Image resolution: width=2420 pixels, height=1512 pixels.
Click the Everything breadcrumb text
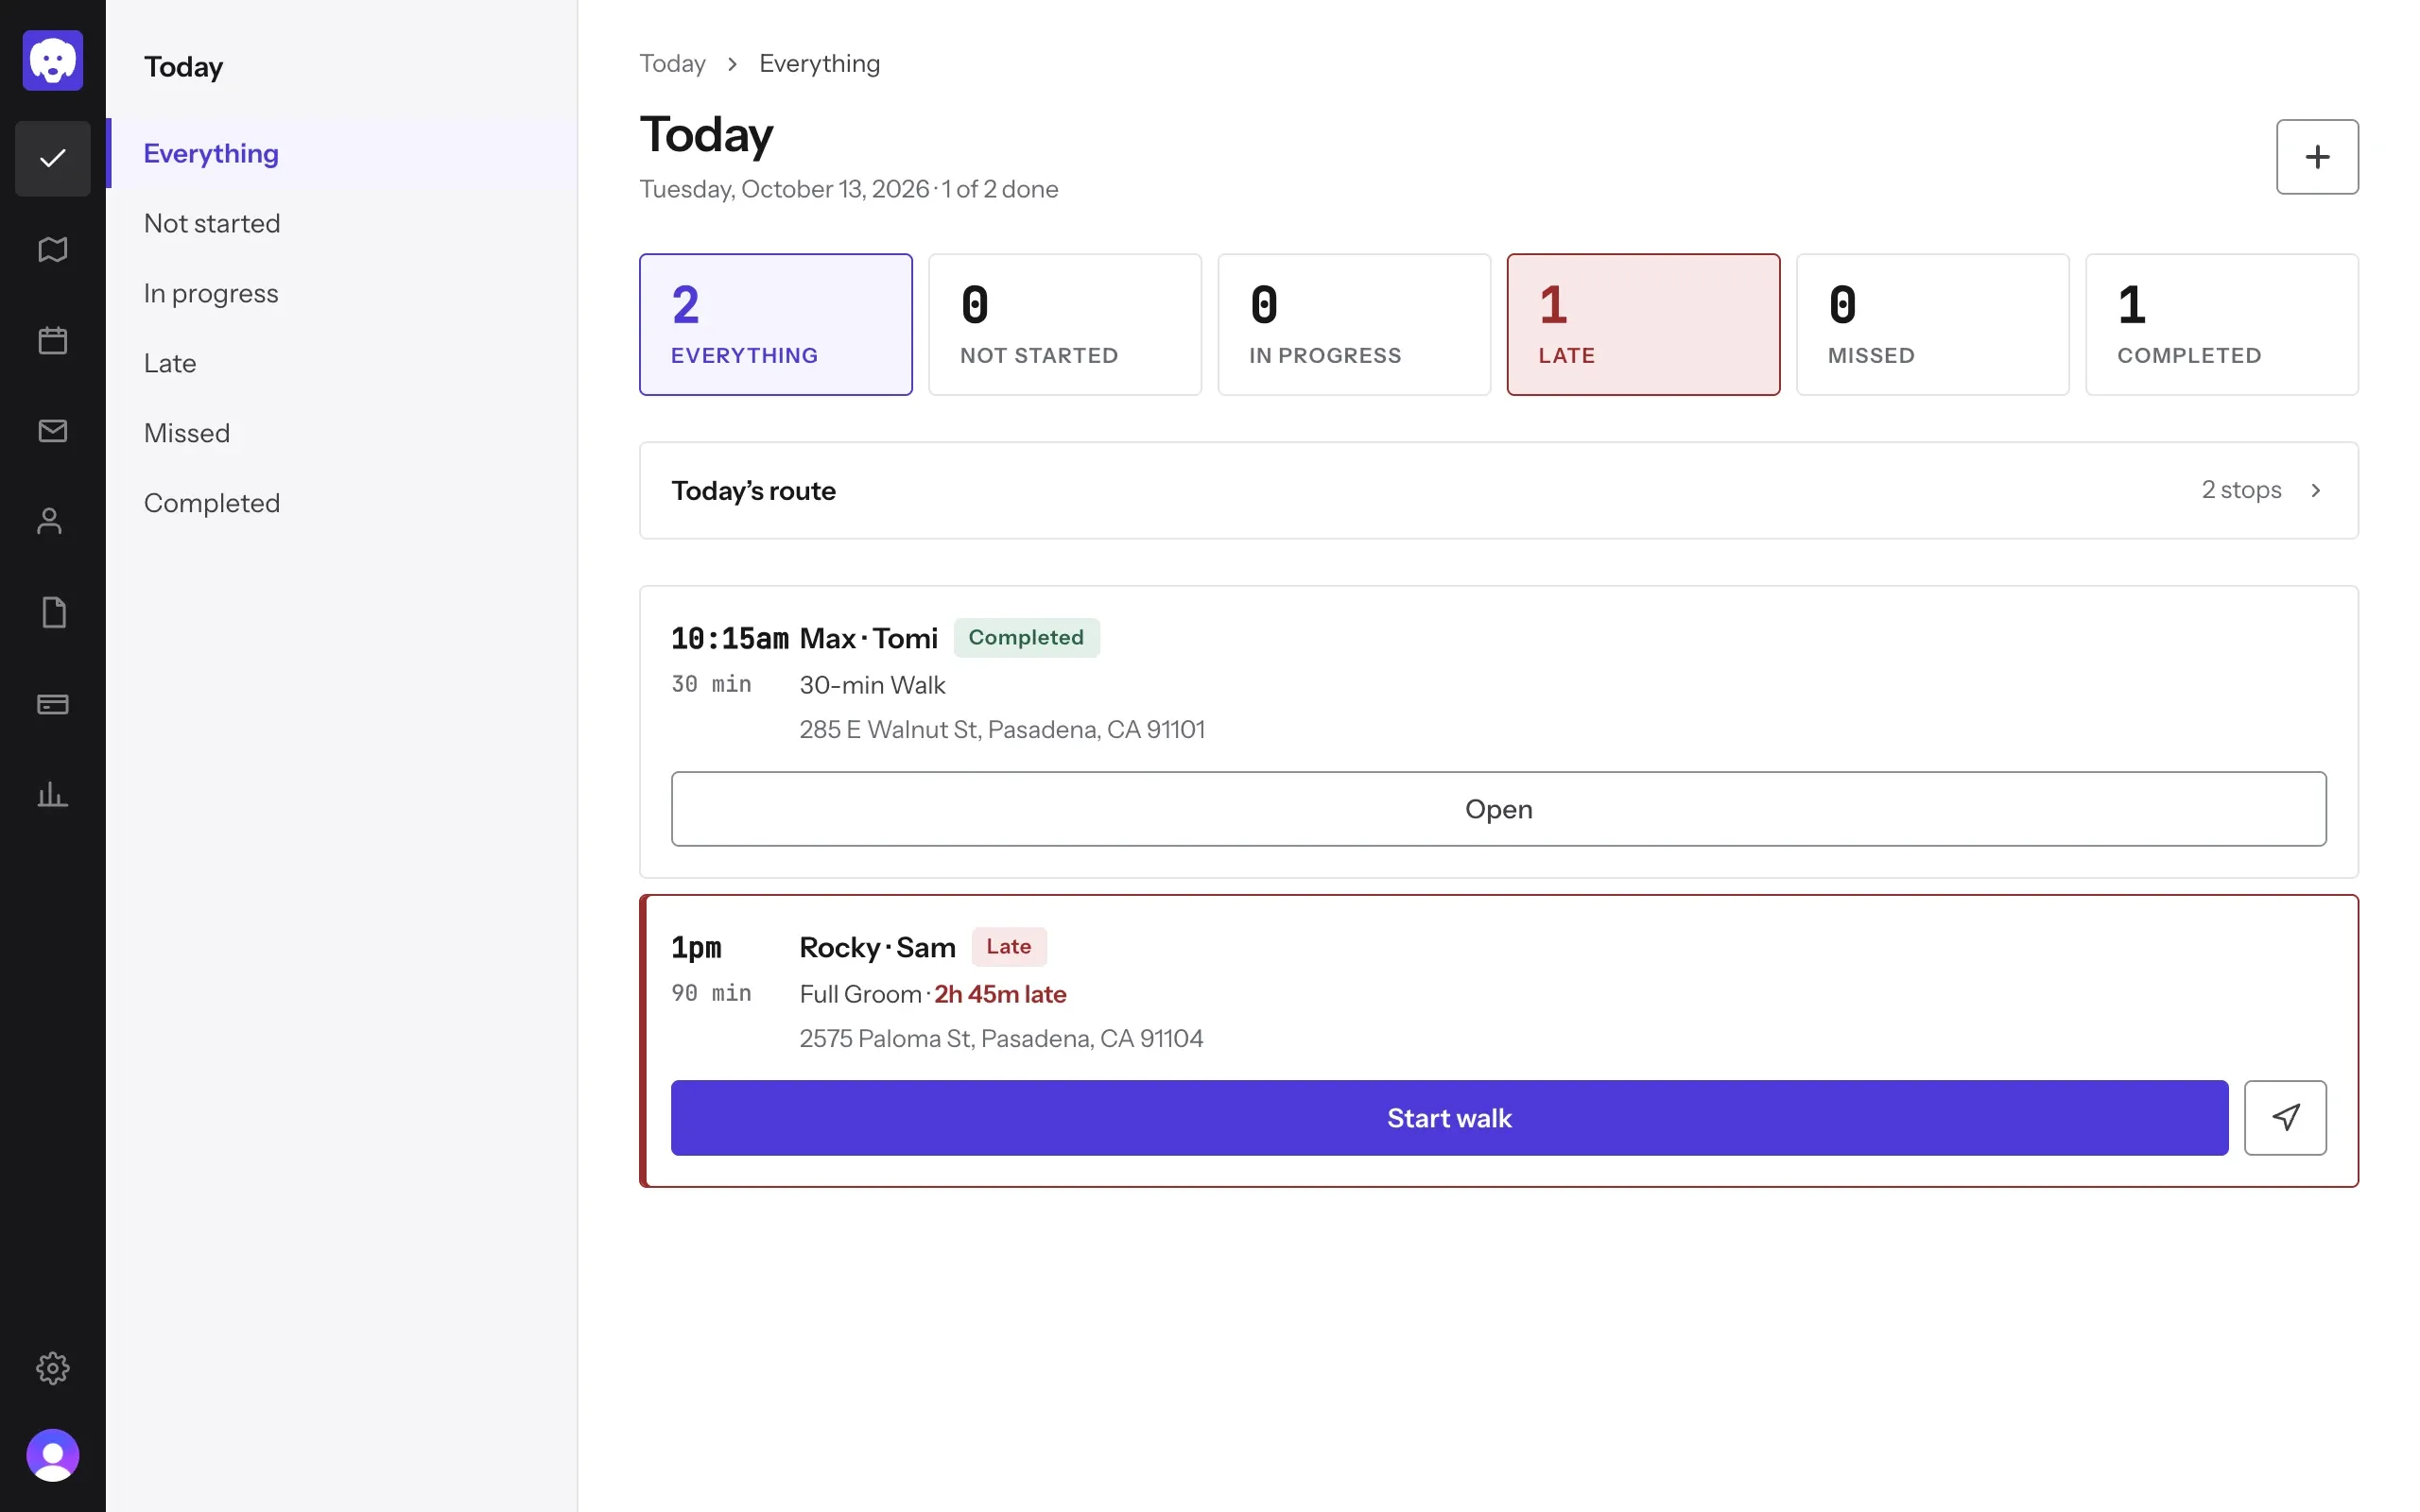(819, 63)
